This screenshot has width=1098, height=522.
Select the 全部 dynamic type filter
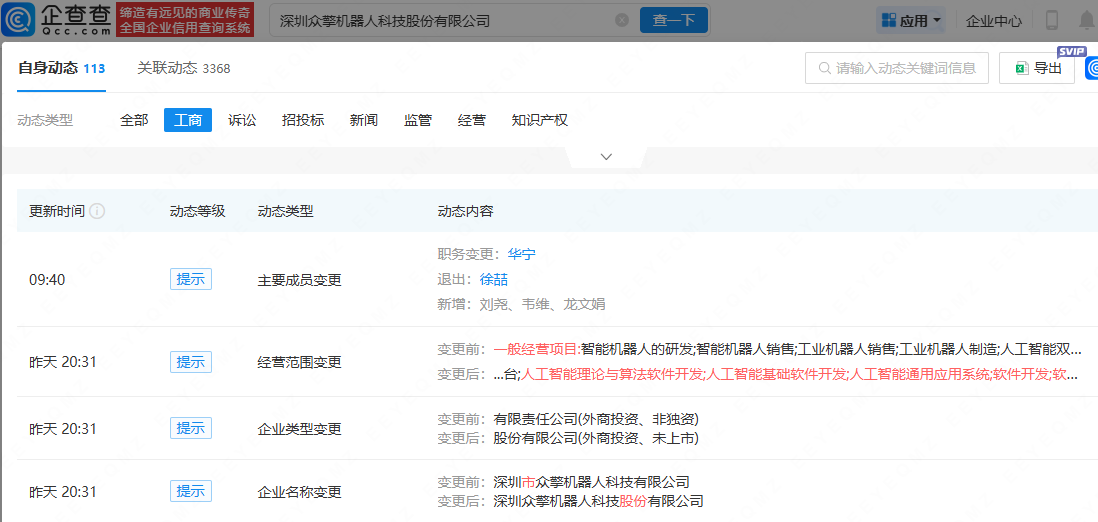134,120
